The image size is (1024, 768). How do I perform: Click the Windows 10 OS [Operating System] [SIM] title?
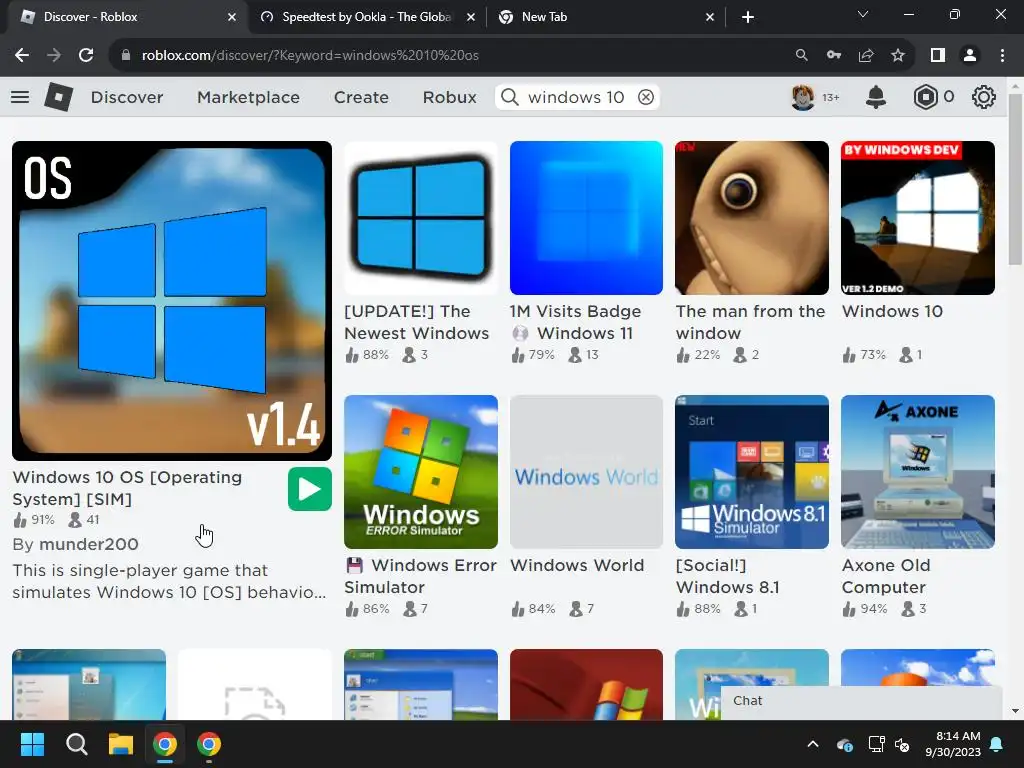(127, 488)
